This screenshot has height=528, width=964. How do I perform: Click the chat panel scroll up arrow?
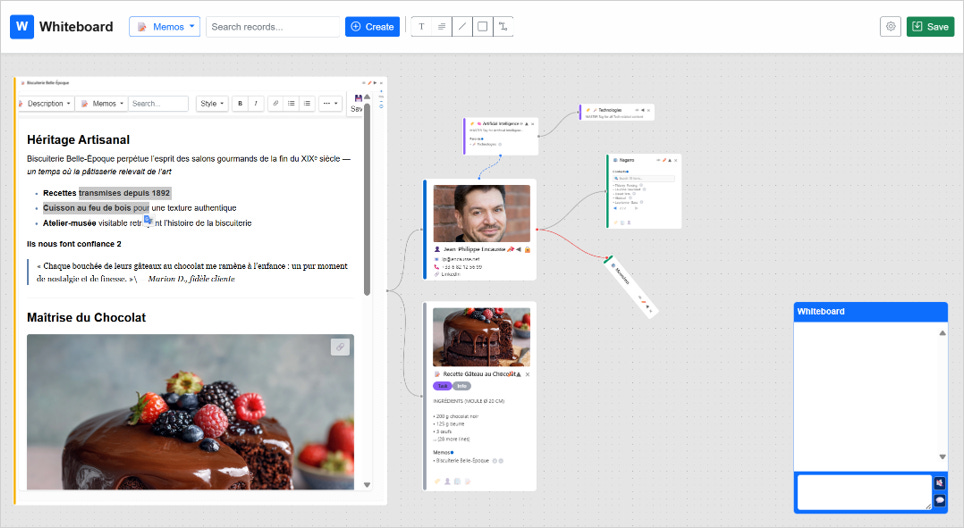click(x=942, y=333)
